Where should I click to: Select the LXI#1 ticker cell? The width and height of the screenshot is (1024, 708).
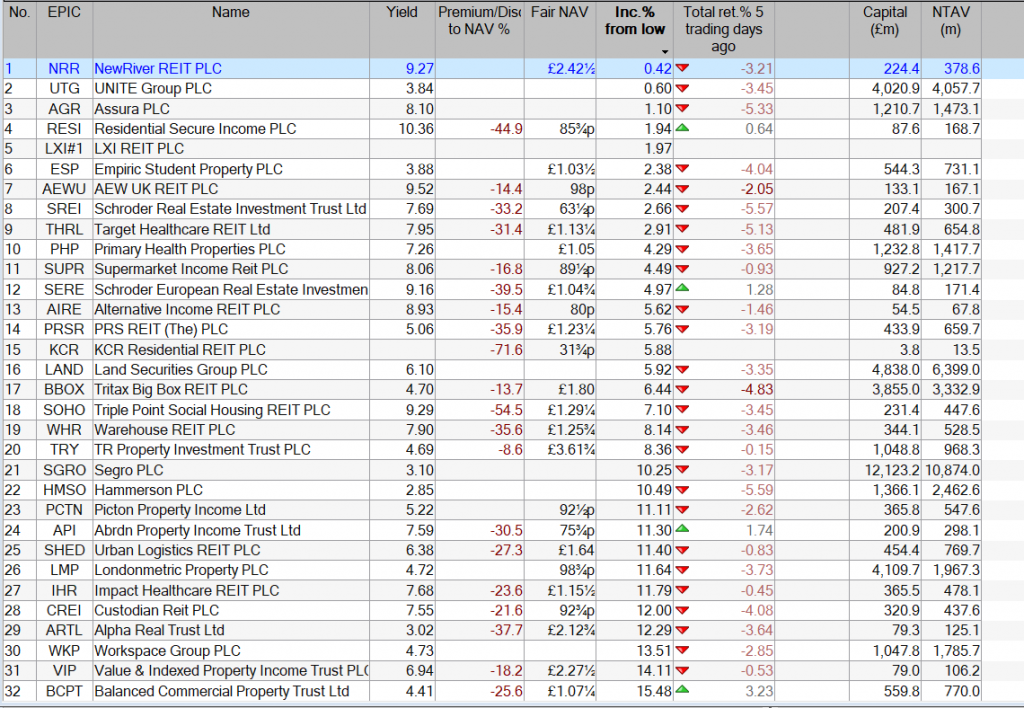point(64,148)
